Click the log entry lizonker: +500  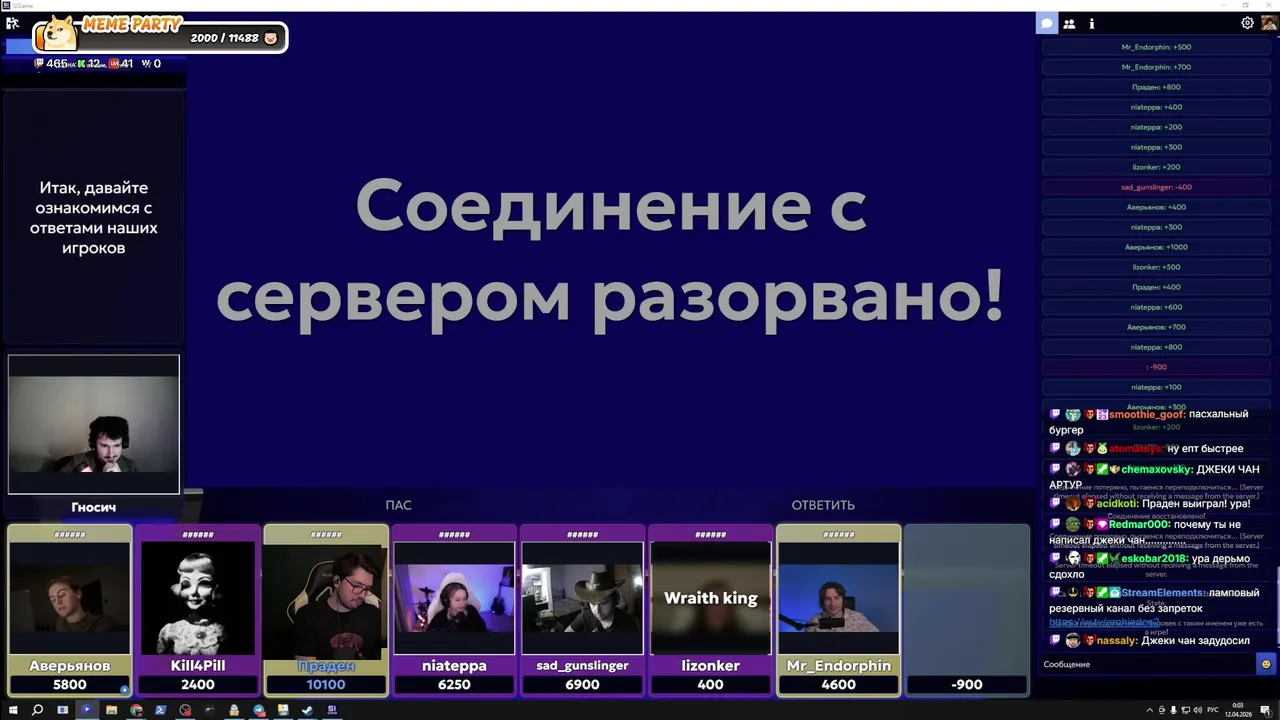tap(1156, 267)
